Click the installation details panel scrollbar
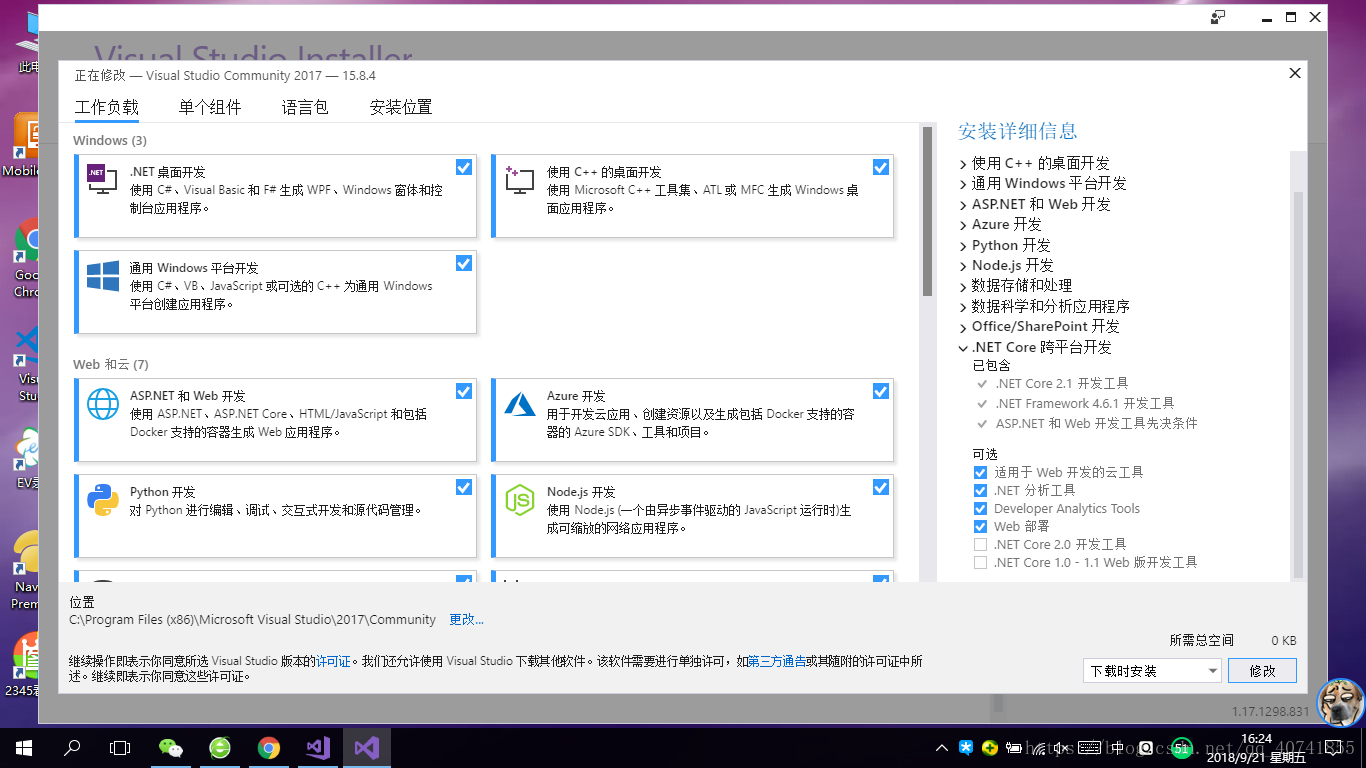Viewport: 1366px width, 768px height. 1298,384
